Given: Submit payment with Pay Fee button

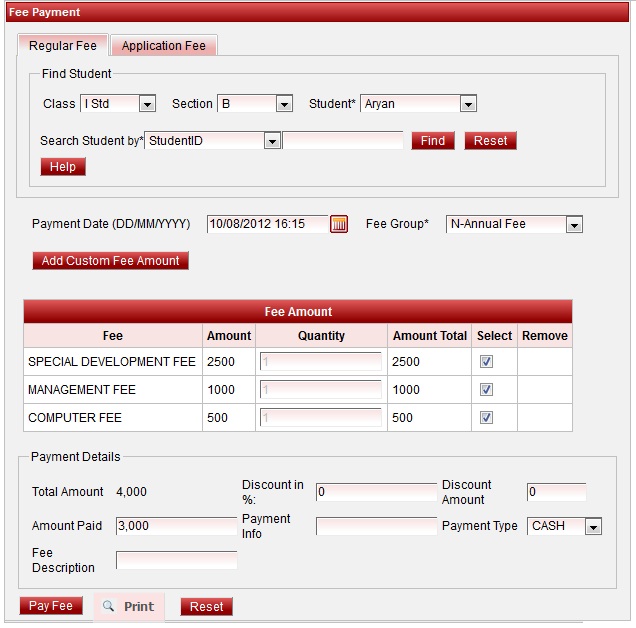Looking at the screenshot, I should 51,606.
